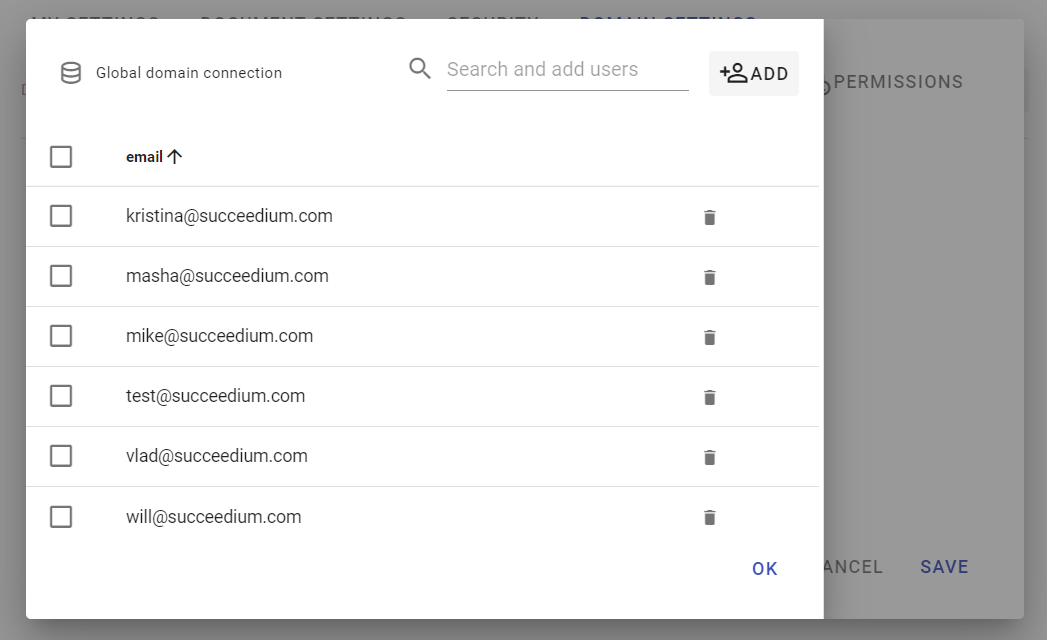
Task: Sort by the email column header
Action: click(144, 157)
